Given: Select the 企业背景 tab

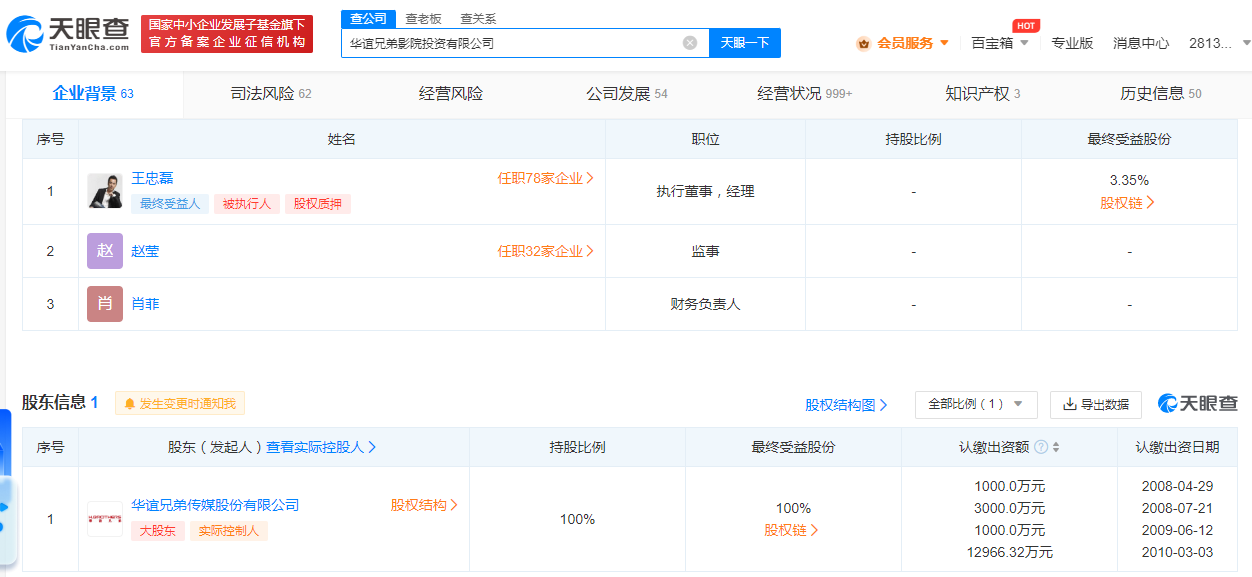Looking at the screenshot, I should 93,94.
